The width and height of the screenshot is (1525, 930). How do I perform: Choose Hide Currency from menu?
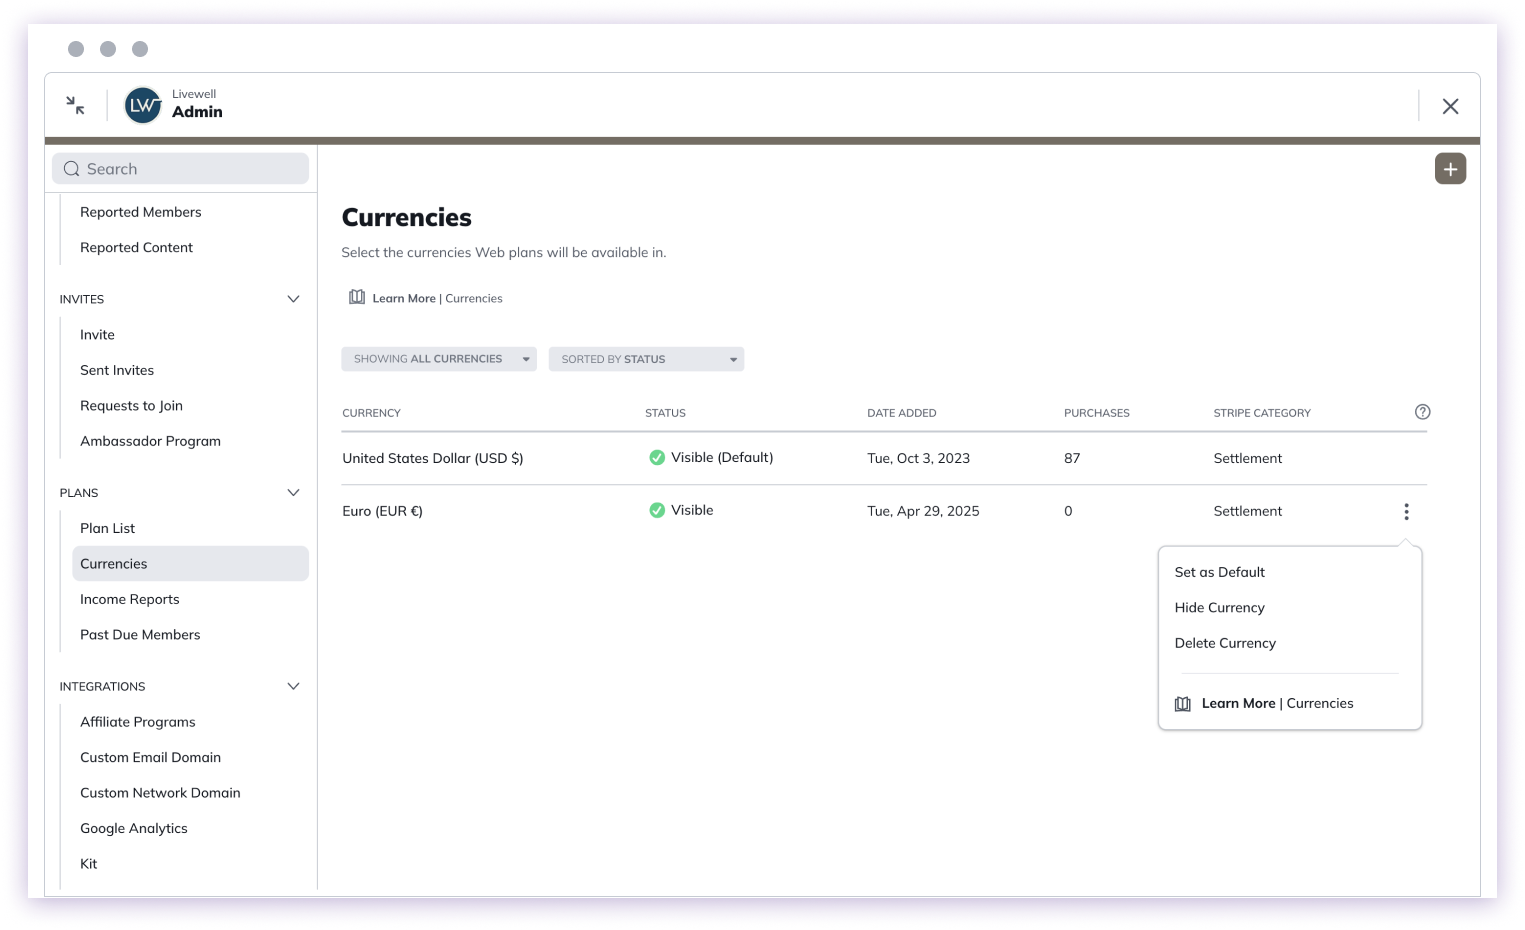[1219, 608]
